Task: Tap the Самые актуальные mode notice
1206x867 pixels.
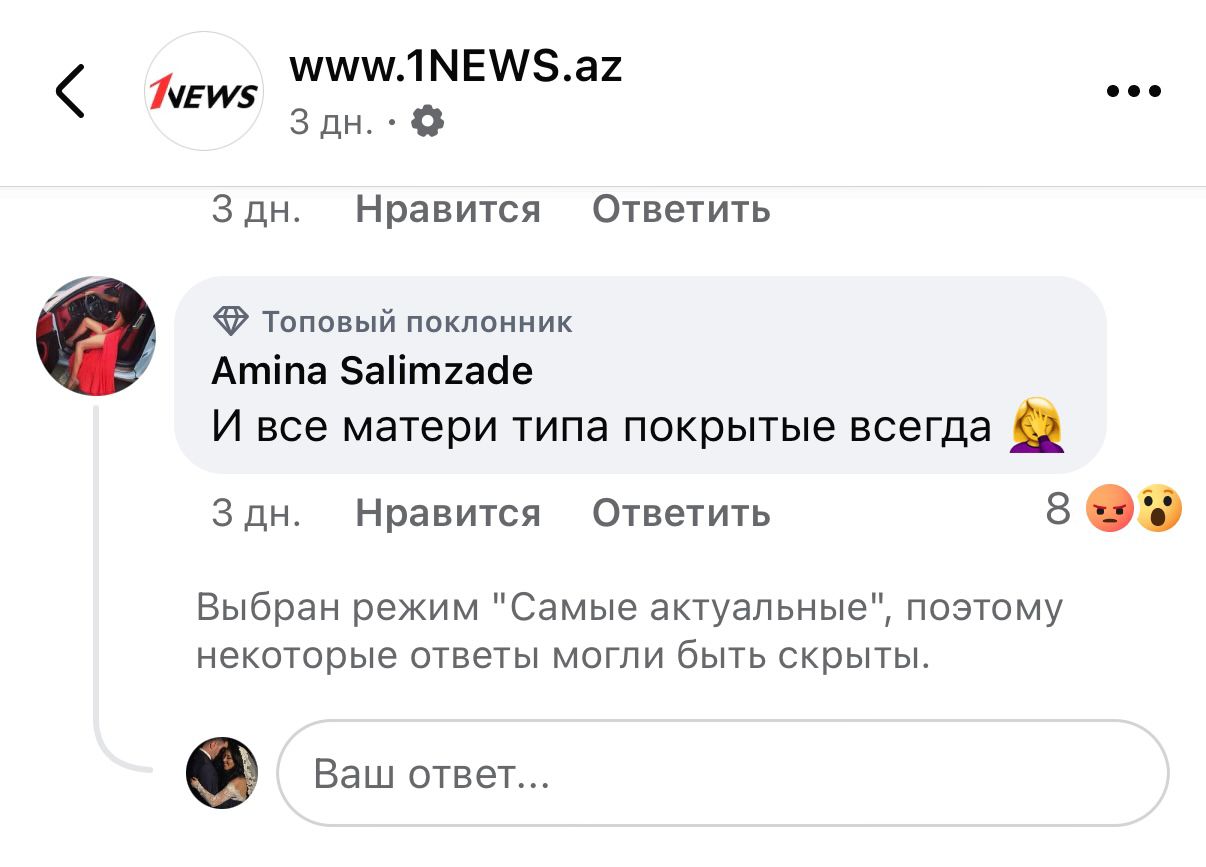Action: click(628, 632)
